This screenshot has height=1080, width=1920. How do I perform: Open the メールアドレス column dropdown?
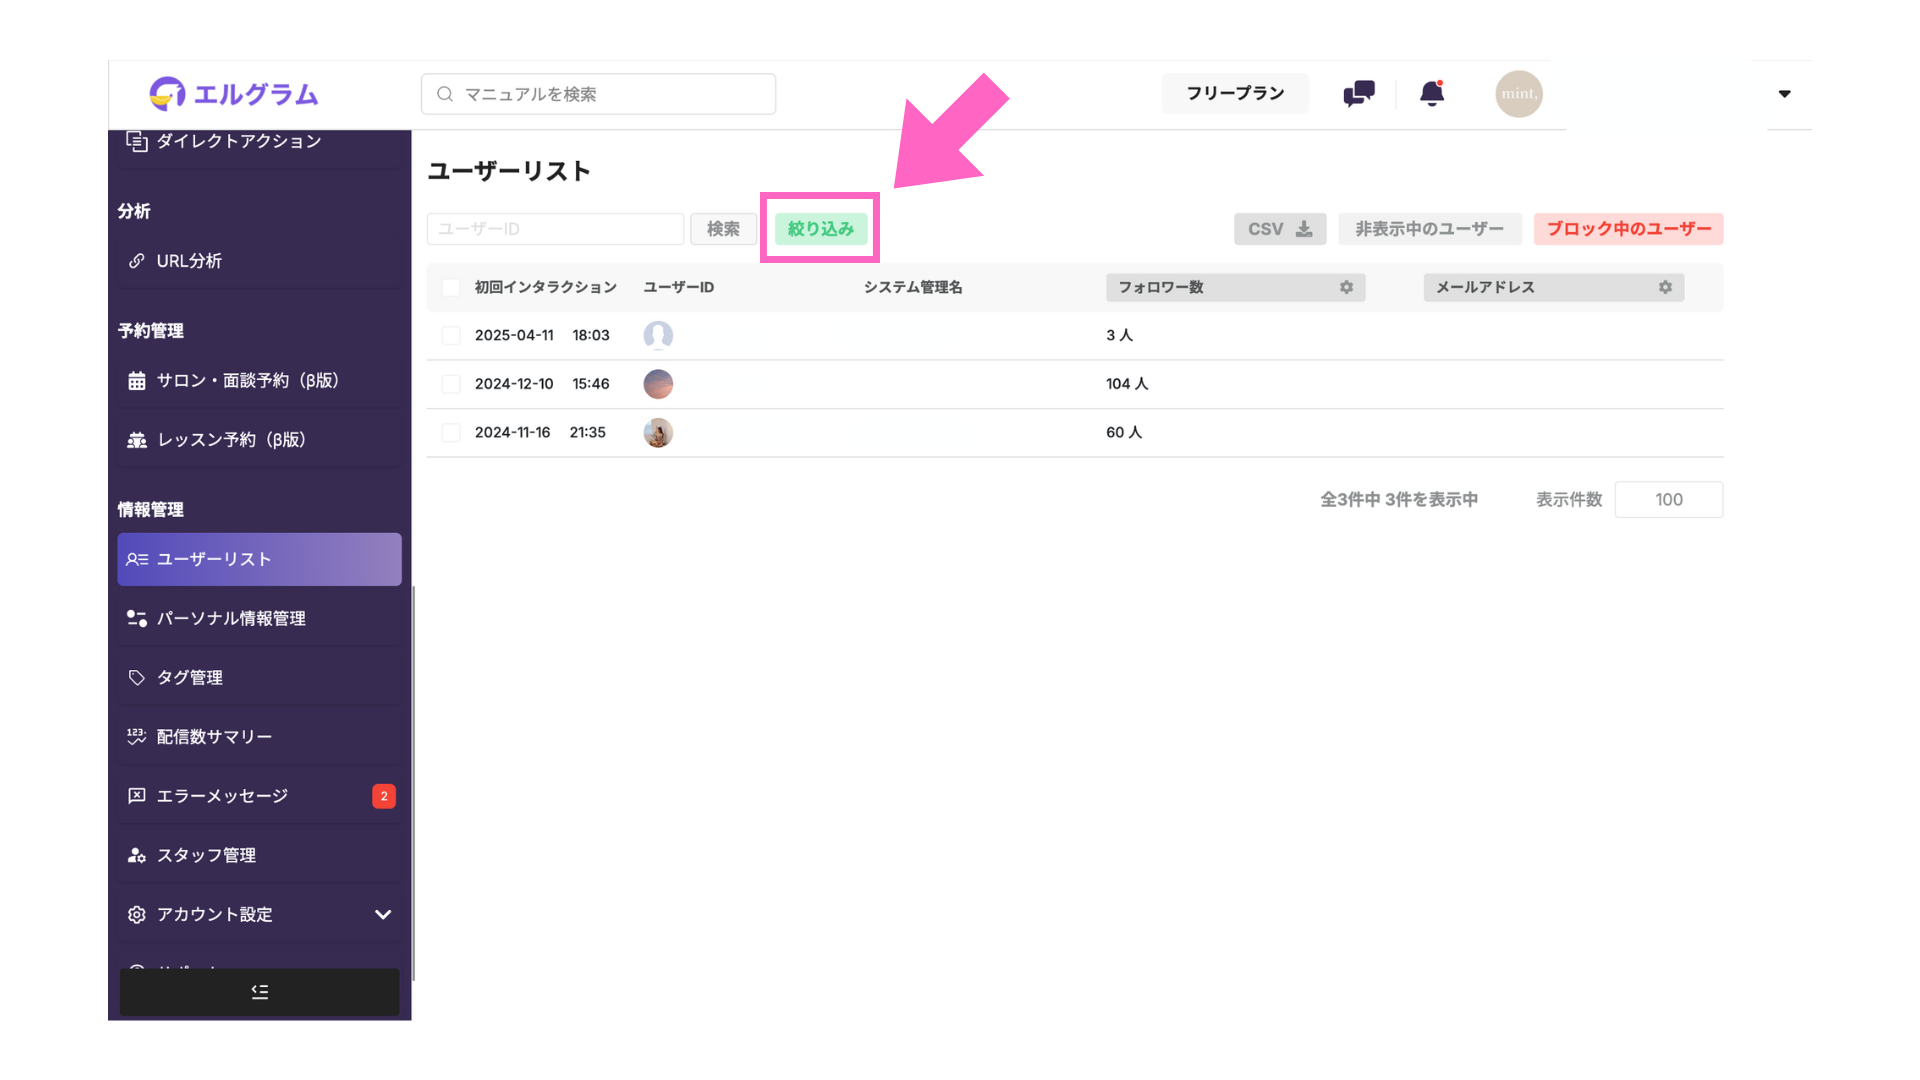pos(1554,288)
